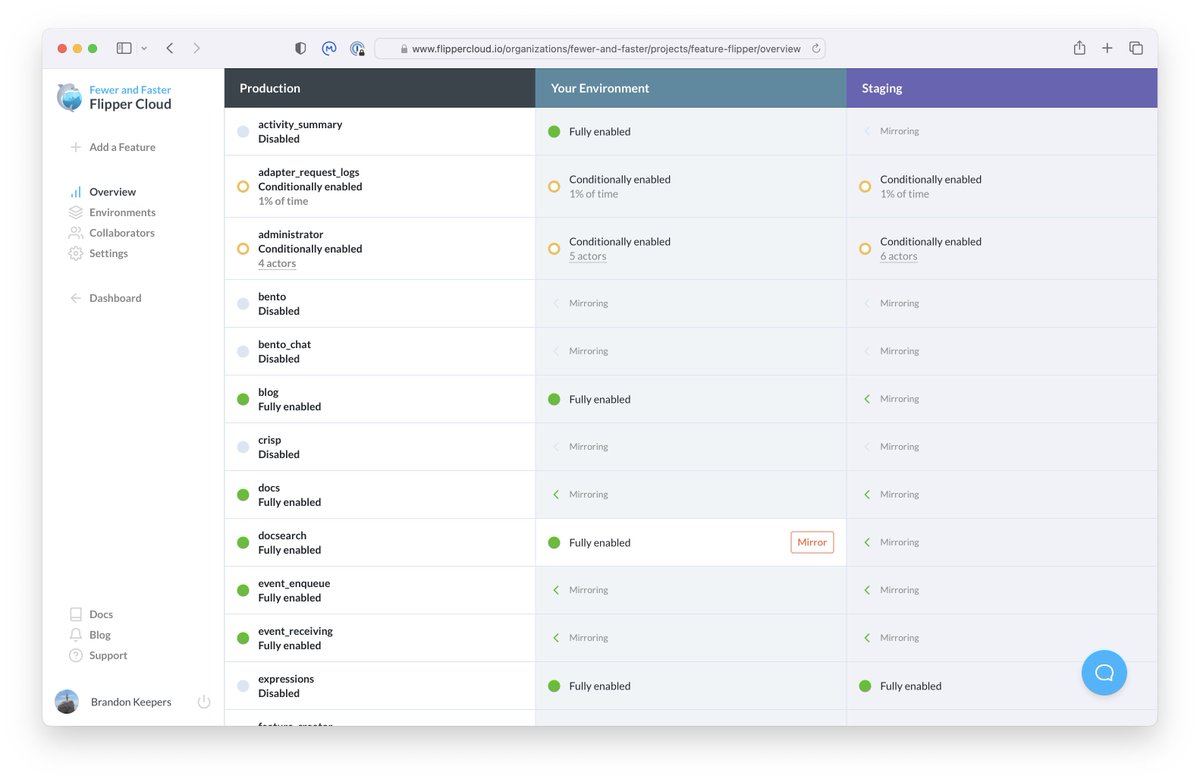Click the power sign-out icon
The height and width of the screenshot is (782, 1200).
[x=204, y=702]
